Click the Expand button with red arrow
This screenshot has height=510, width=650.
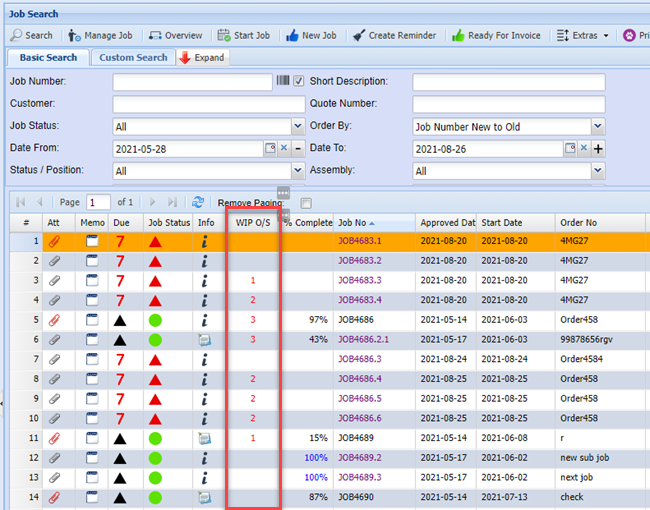click(x=201, y=57)
